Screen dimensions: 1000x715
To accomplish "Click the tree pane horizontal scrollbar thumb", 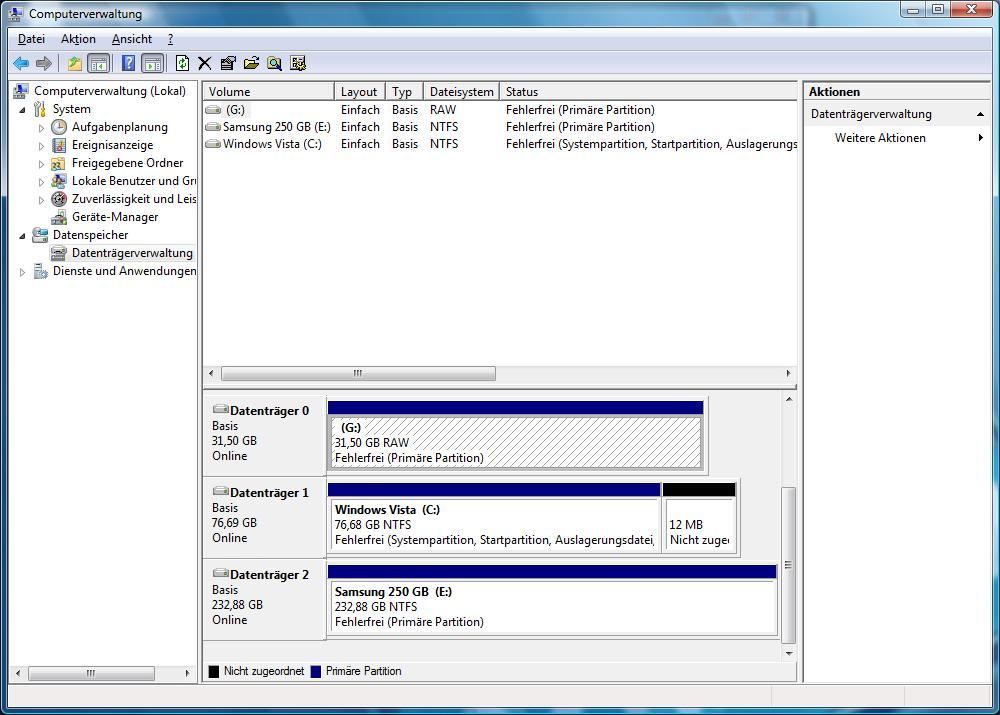I will click(x=91, y=673).
